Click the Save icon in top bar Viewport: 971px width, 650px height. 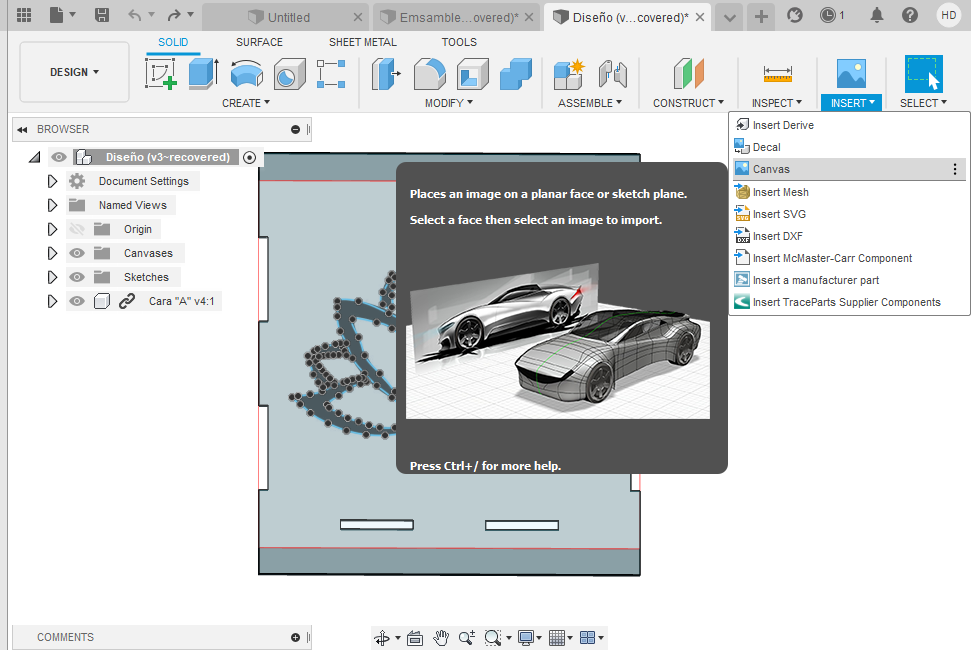[x=102, y=15]
